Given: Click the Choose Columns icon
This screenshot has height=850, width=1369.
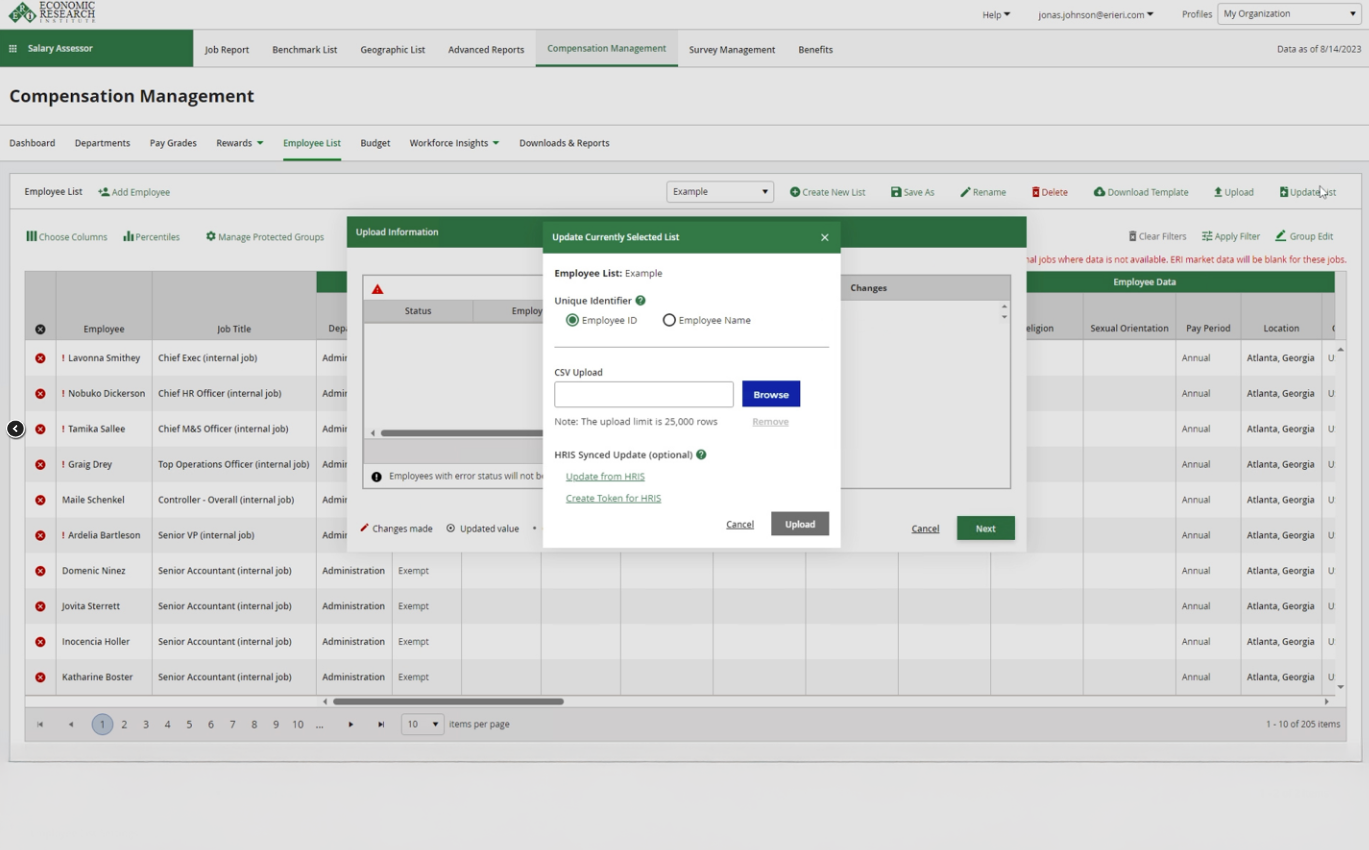Looking at the screenshot, I should coord(31,237).
